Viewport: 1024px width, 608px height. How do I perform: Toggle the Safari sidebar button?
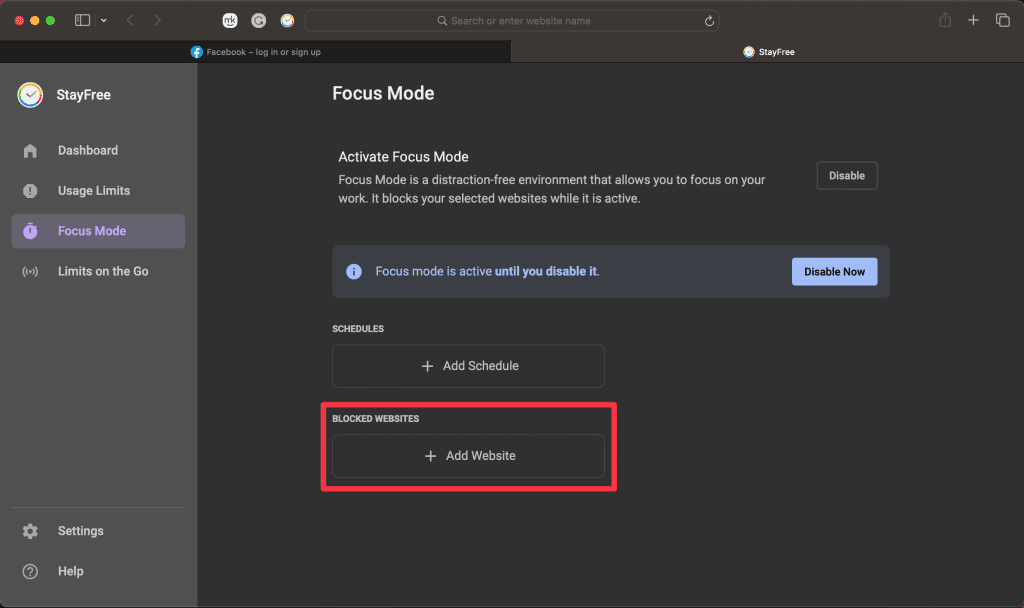coord(82,20)
